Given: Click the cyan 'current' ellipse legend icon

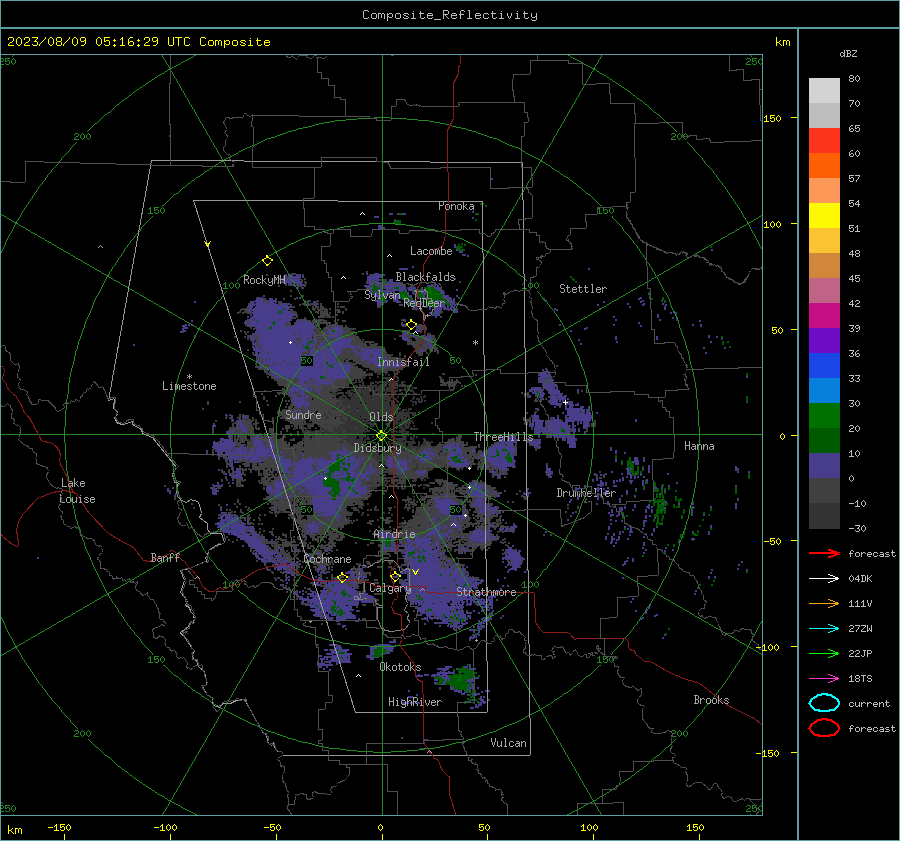Looking at the screenshot, I should [x=824, y=703].
